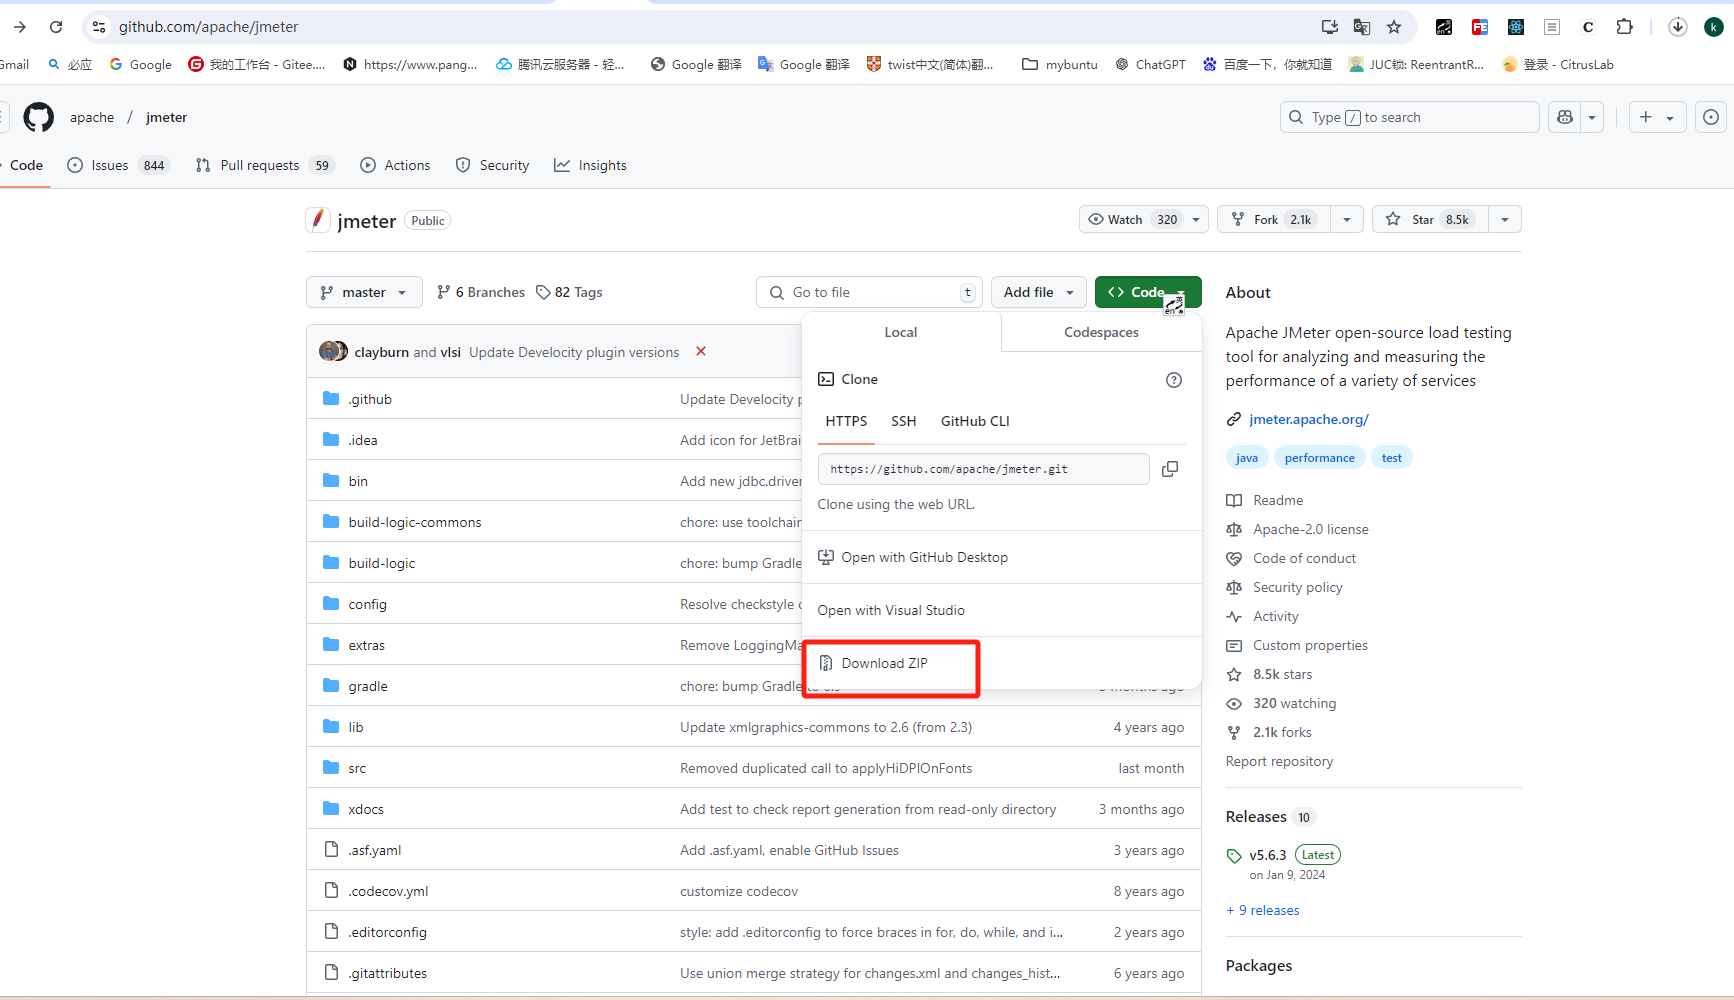
Task: Select the GitHub CLI clone option
Action: 975,421
